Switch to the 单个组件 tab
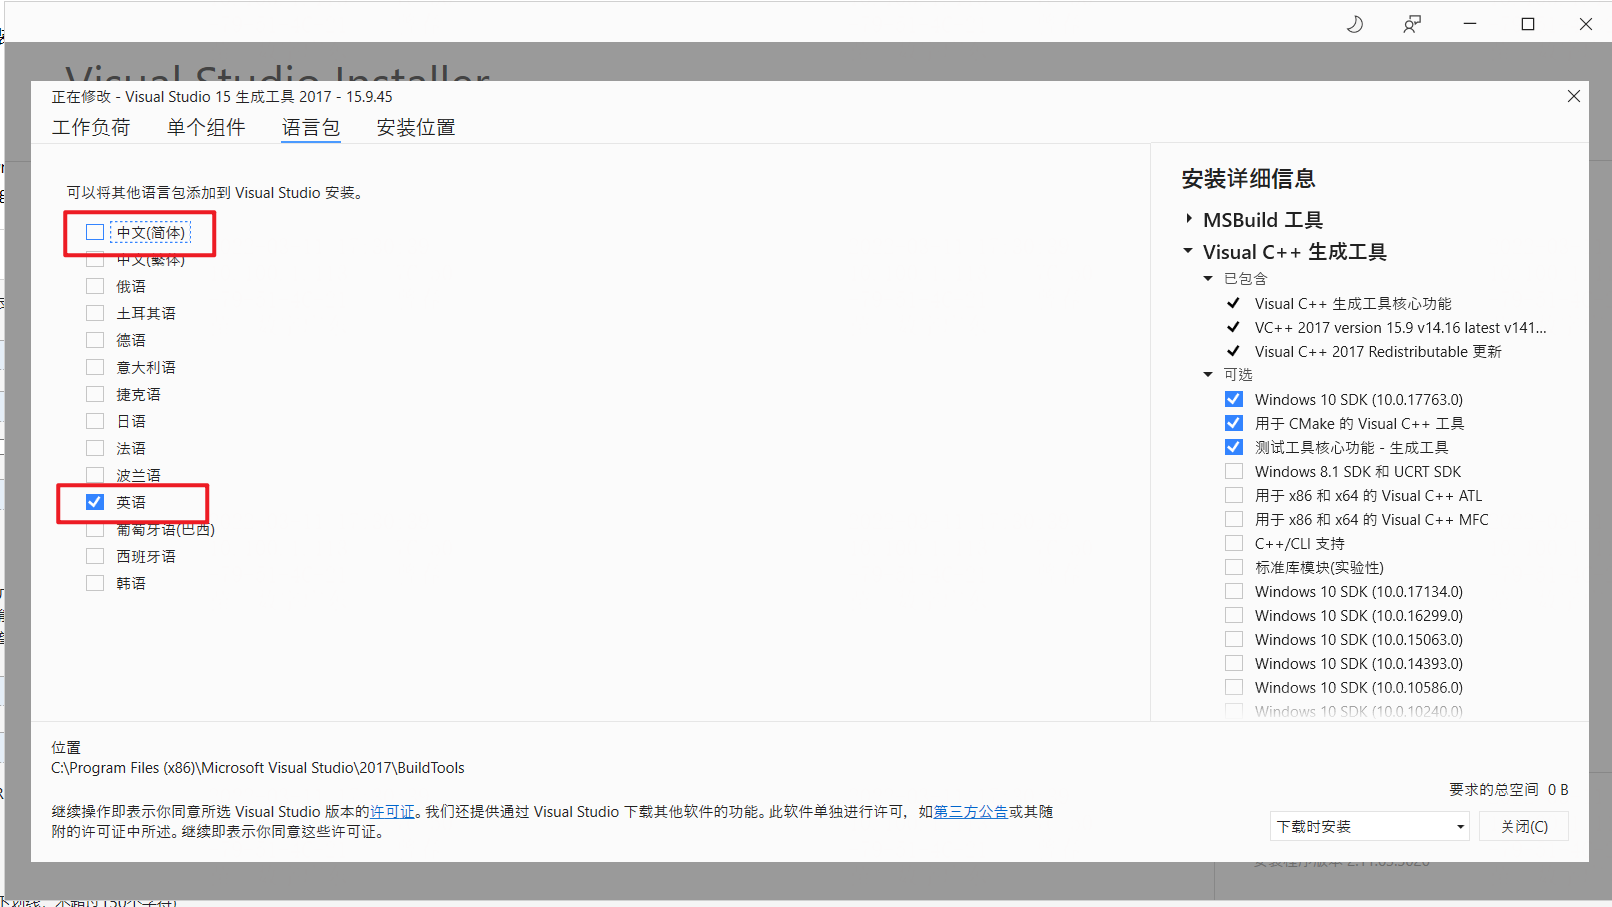This screenshot has height=907, width=1612. (x=206, y=127)
